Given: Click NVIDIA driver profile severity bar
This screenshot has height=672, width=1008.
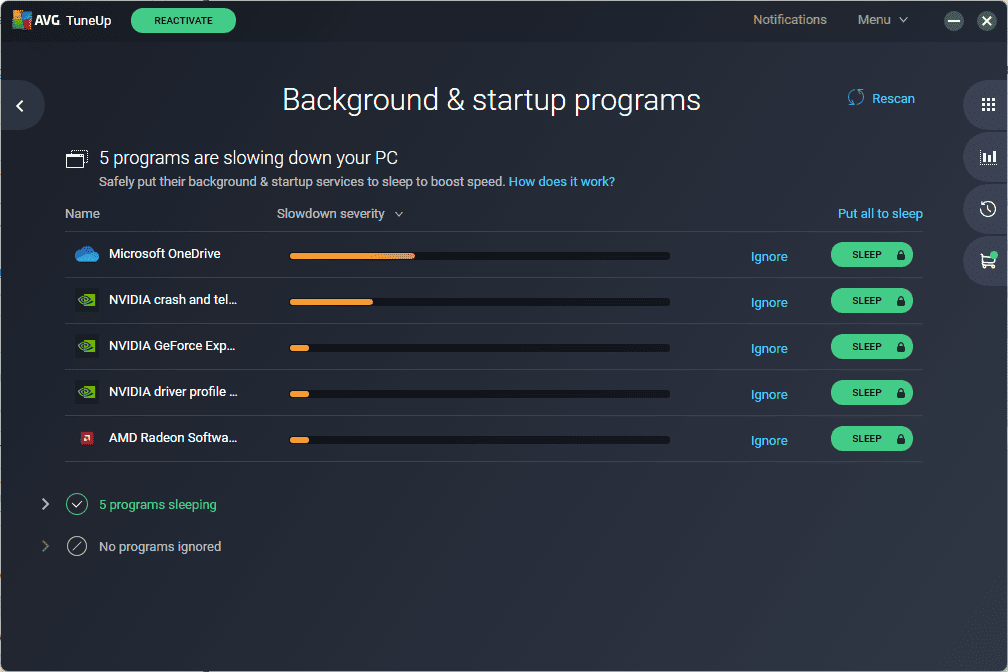Looking at the screenshot, I should tap(480, 394).
